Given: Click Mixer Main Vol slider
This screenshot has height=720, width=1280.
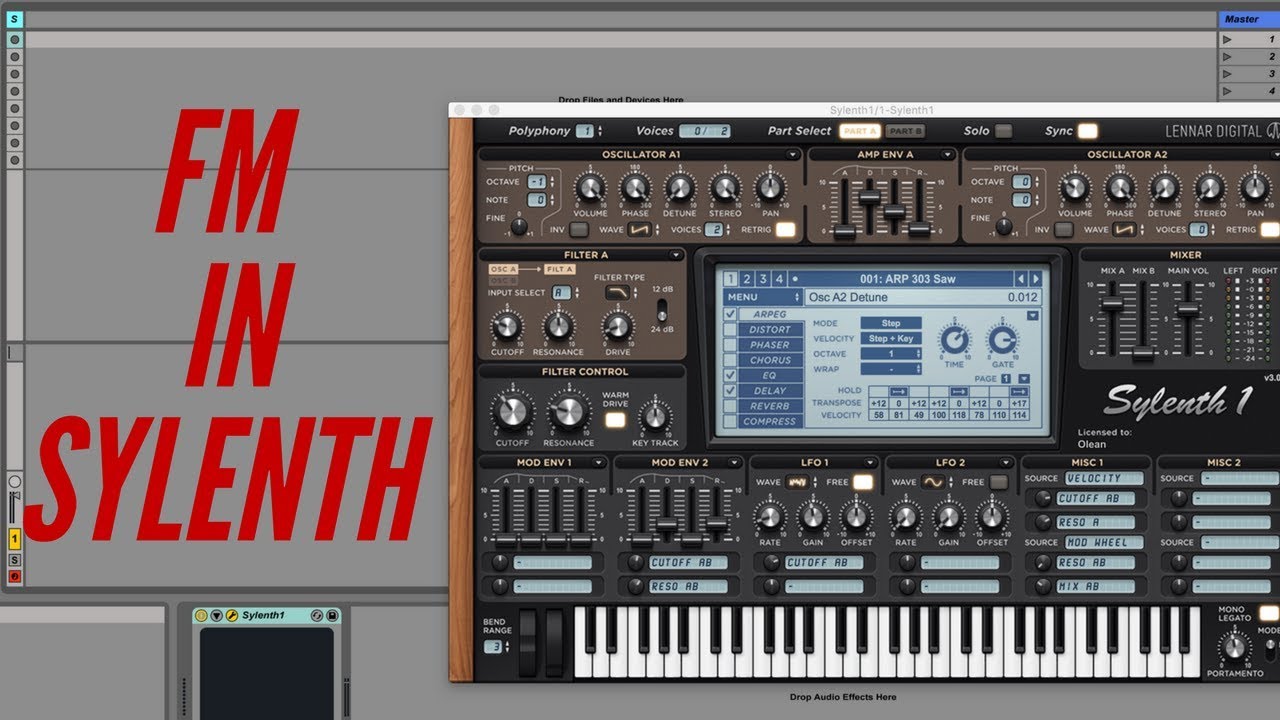Looking at the screenshot, I should (1187, 309).
